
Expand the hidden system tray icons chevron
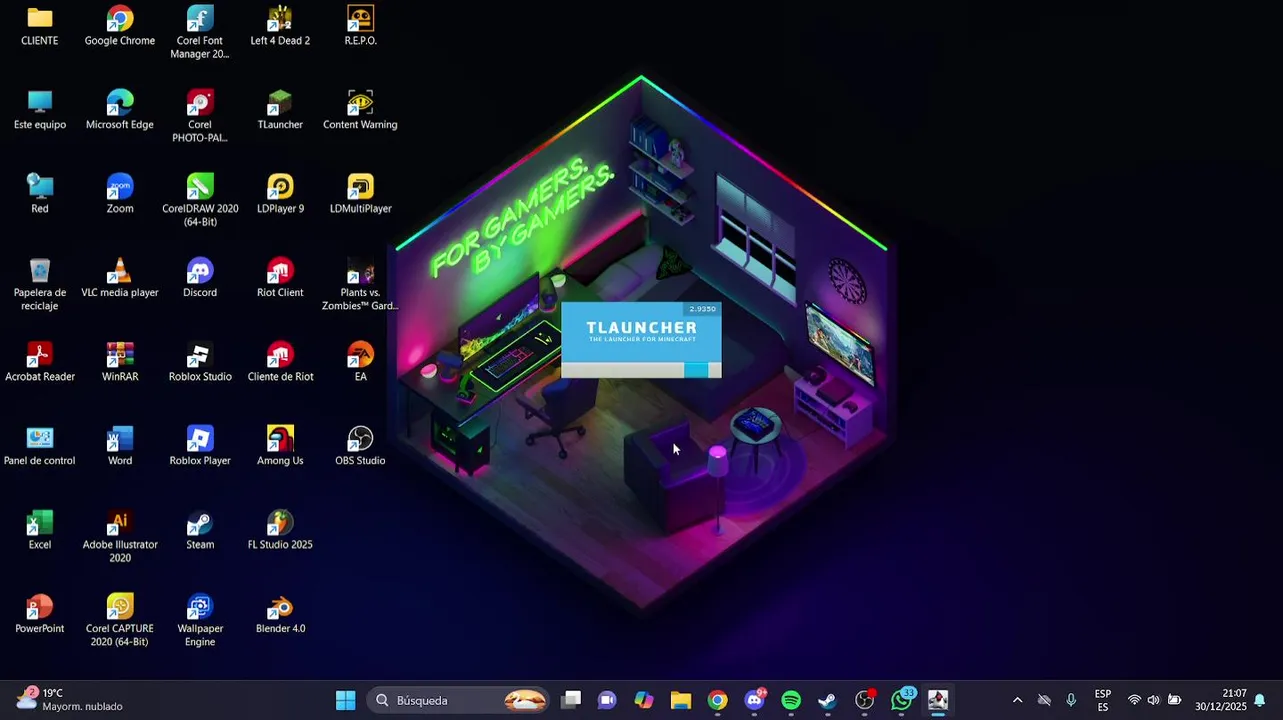(x=1017, y=700)
